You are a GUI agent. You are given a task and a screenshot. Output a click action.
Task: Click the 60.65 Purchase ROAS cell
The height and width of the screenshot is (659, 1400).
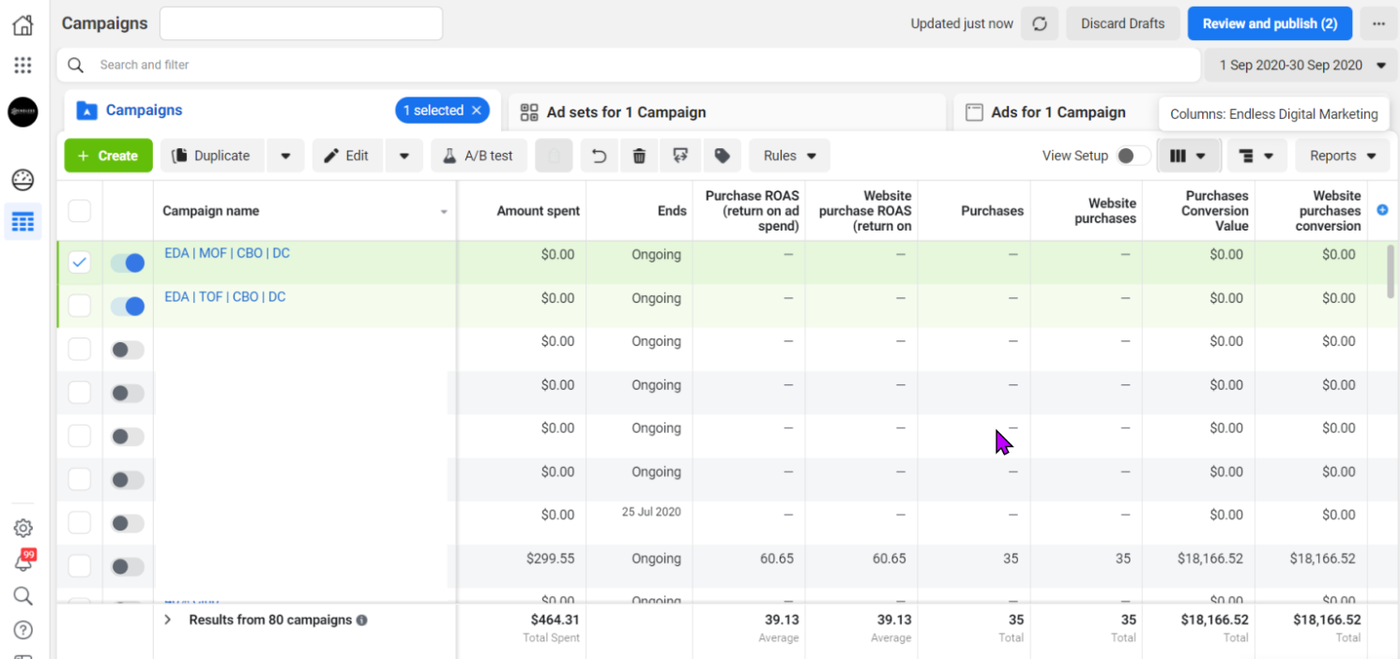pyautogui.click(x=777, y=559)
